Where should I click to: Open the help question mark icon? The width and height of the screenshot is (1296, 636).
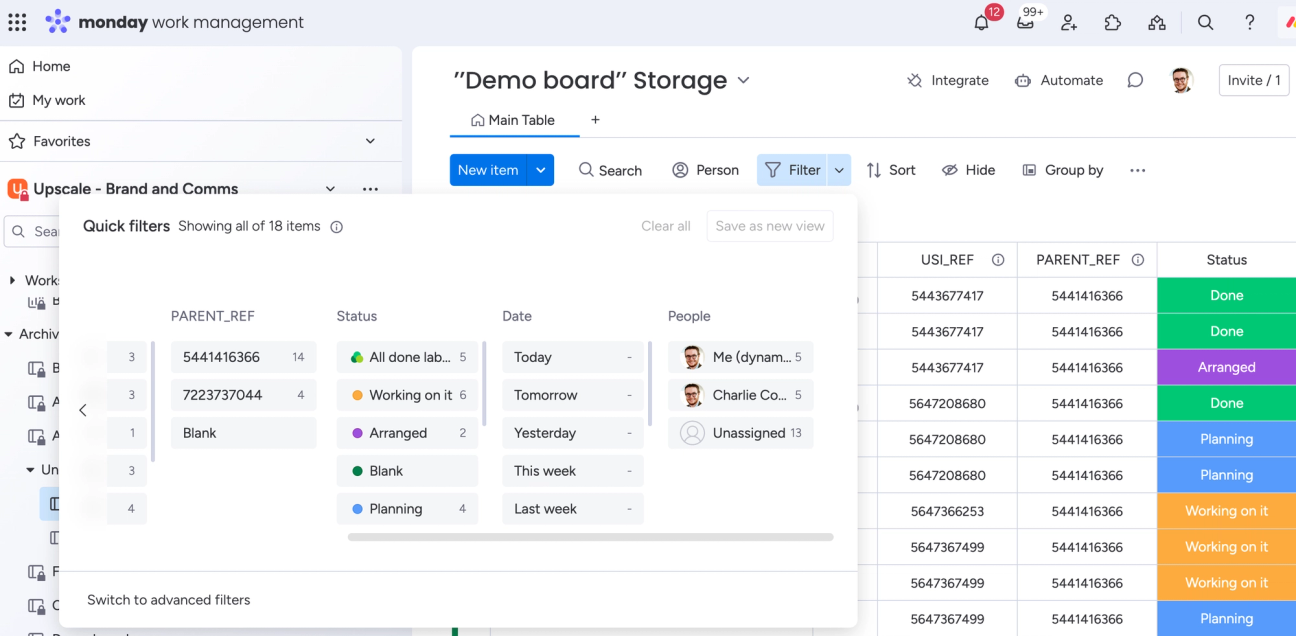(x=1249, y=22)
